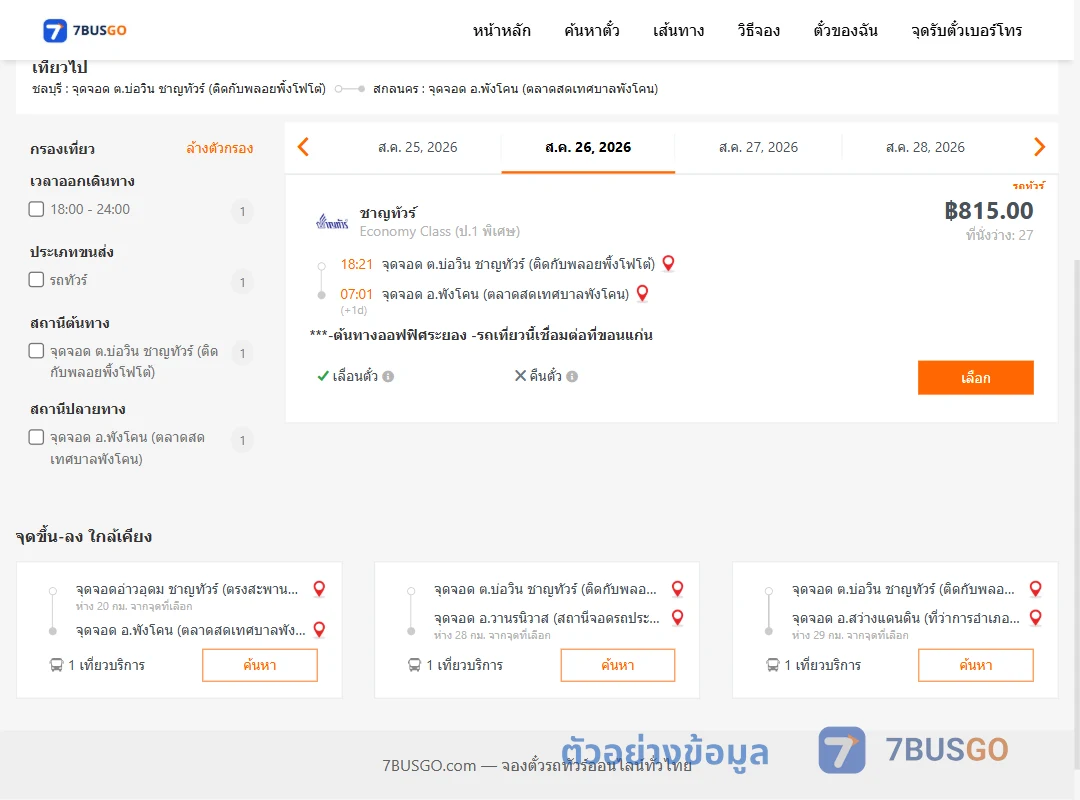Click ห่าง 28 กม. จากจุดที่เลือก distance note
This screenshot has width=1080, height=800.
click(492, 635)
